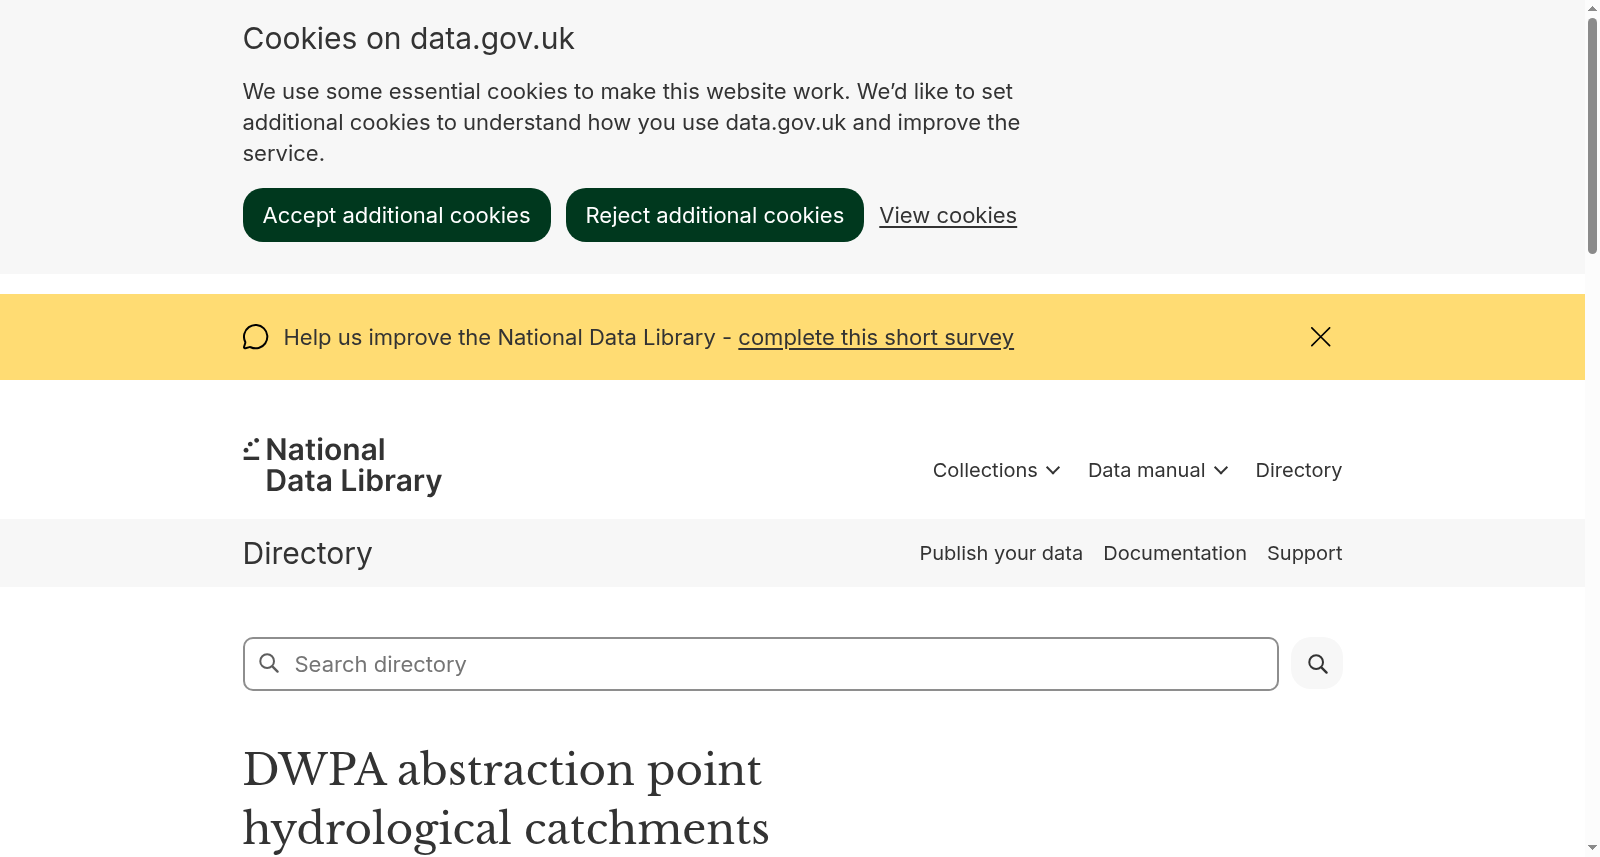Click the scrollbar up arrow
Screen dimensions: 1600x857
pos(1592,8)
